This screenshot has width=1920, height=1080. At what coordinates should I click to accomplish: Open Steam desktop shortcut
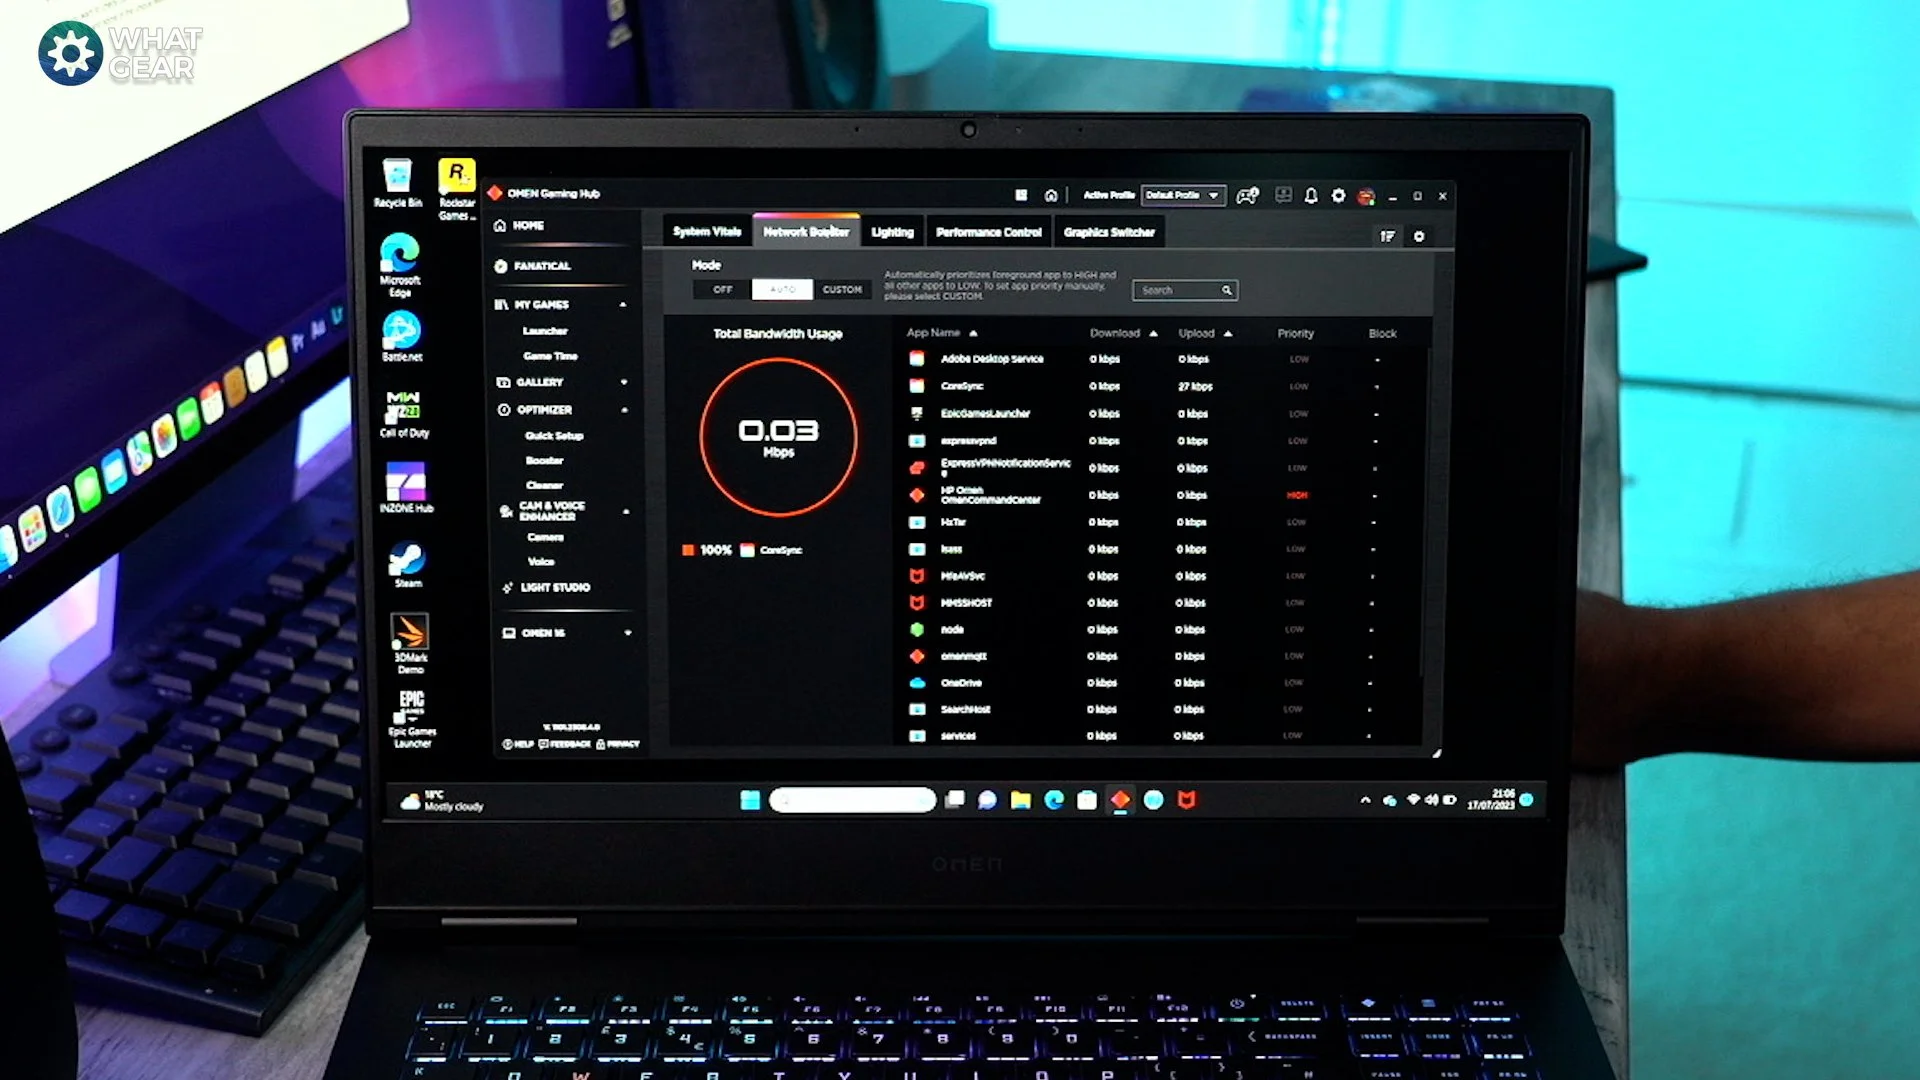click(x=407, y=564)
